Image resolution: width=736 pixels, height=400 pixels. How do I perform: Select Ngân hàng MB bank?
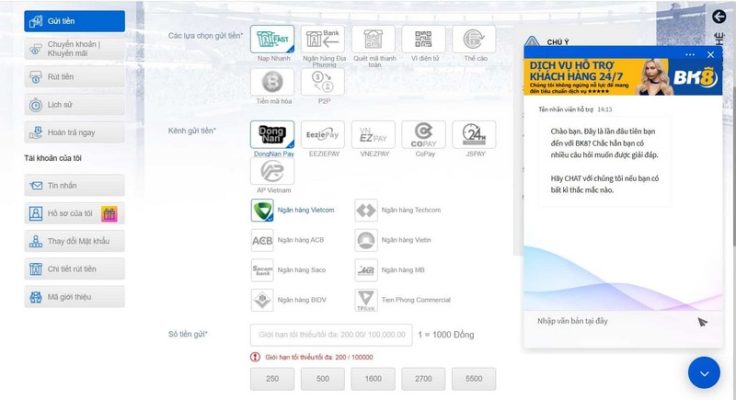point(390,270)
